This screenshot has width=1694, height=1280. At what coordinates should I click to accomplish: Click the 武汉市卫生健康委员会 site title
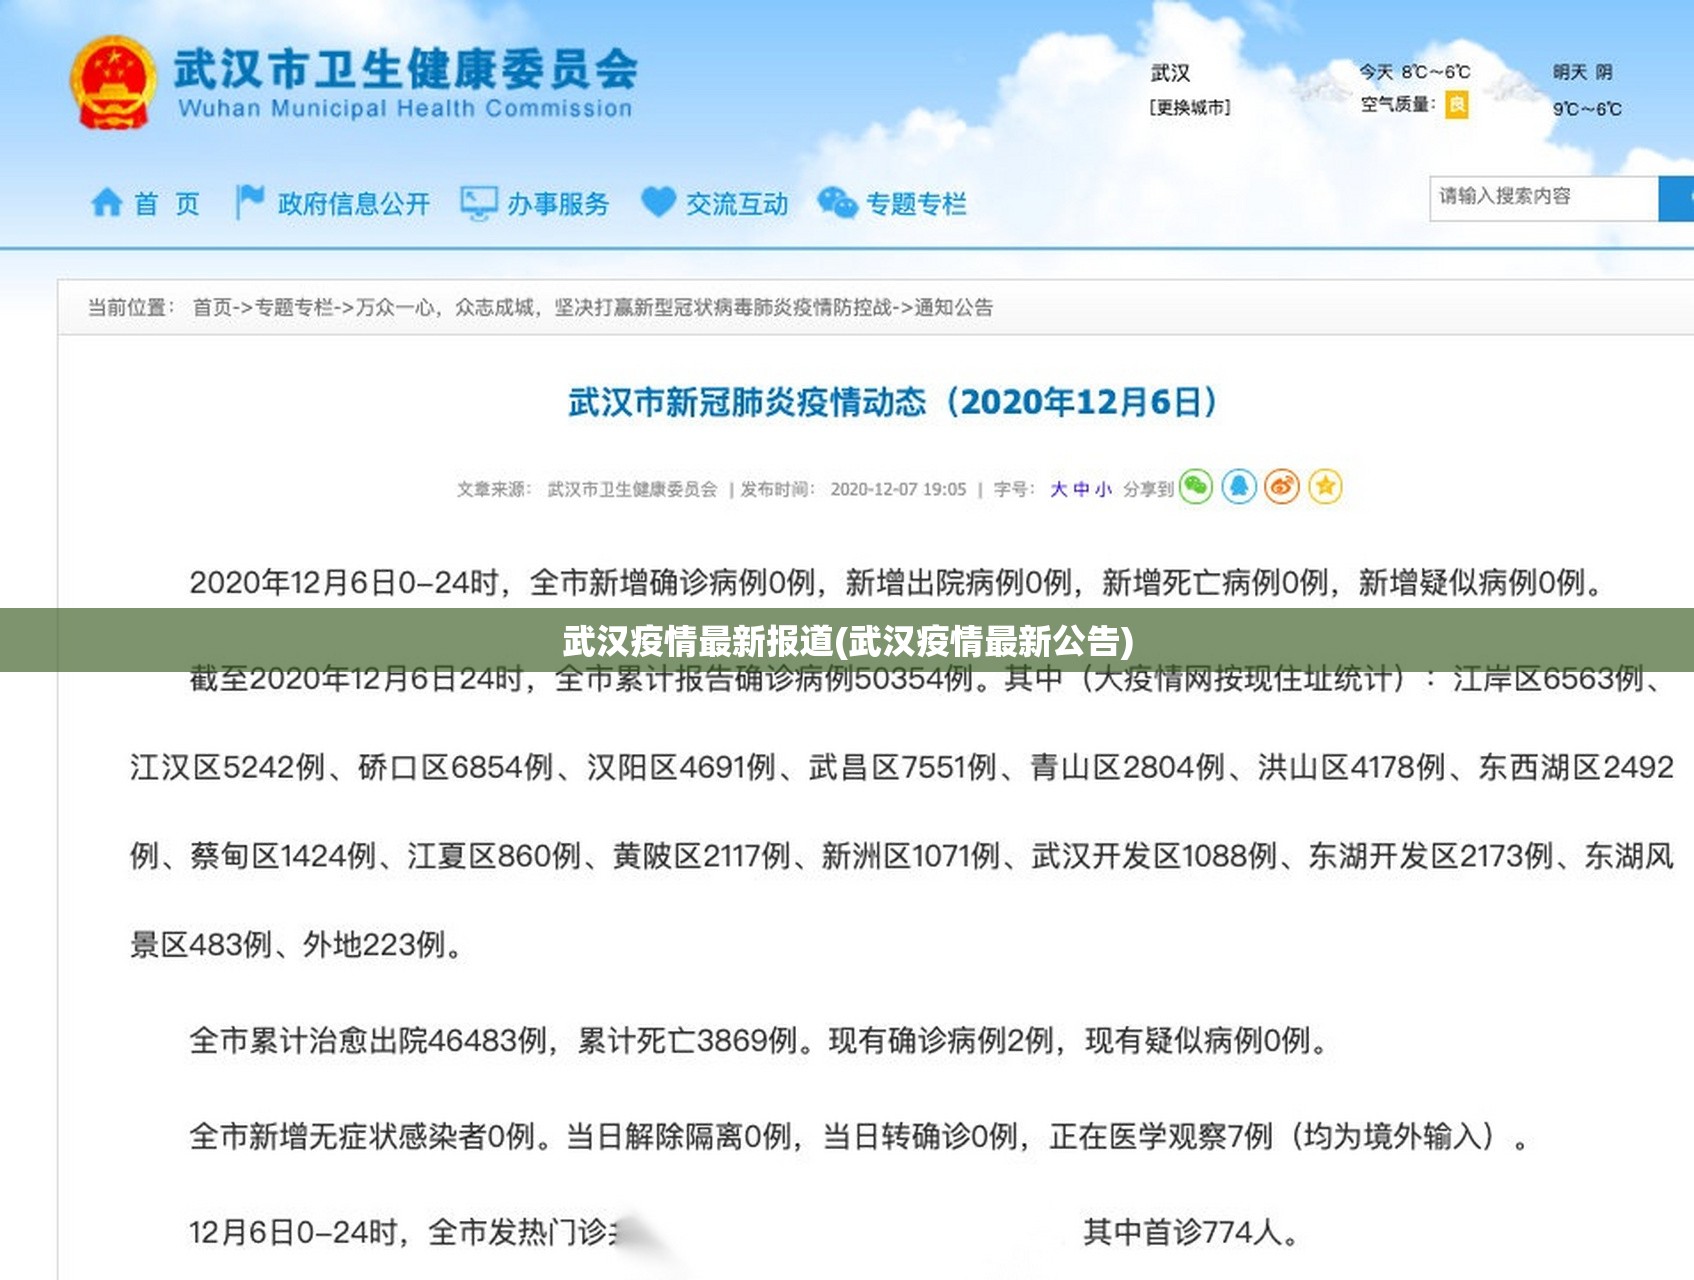pyautogui.click(x=405, y=68)
